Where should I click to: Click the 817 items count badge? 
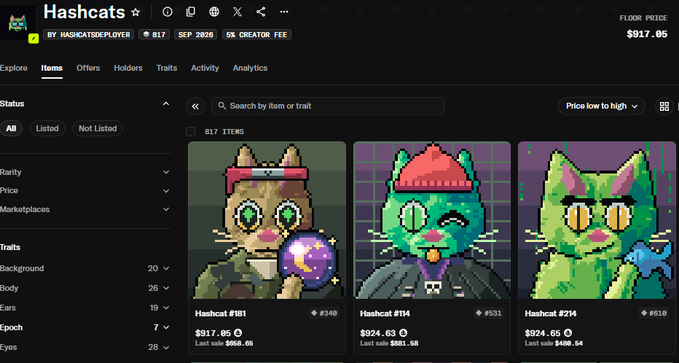[154, 35]
